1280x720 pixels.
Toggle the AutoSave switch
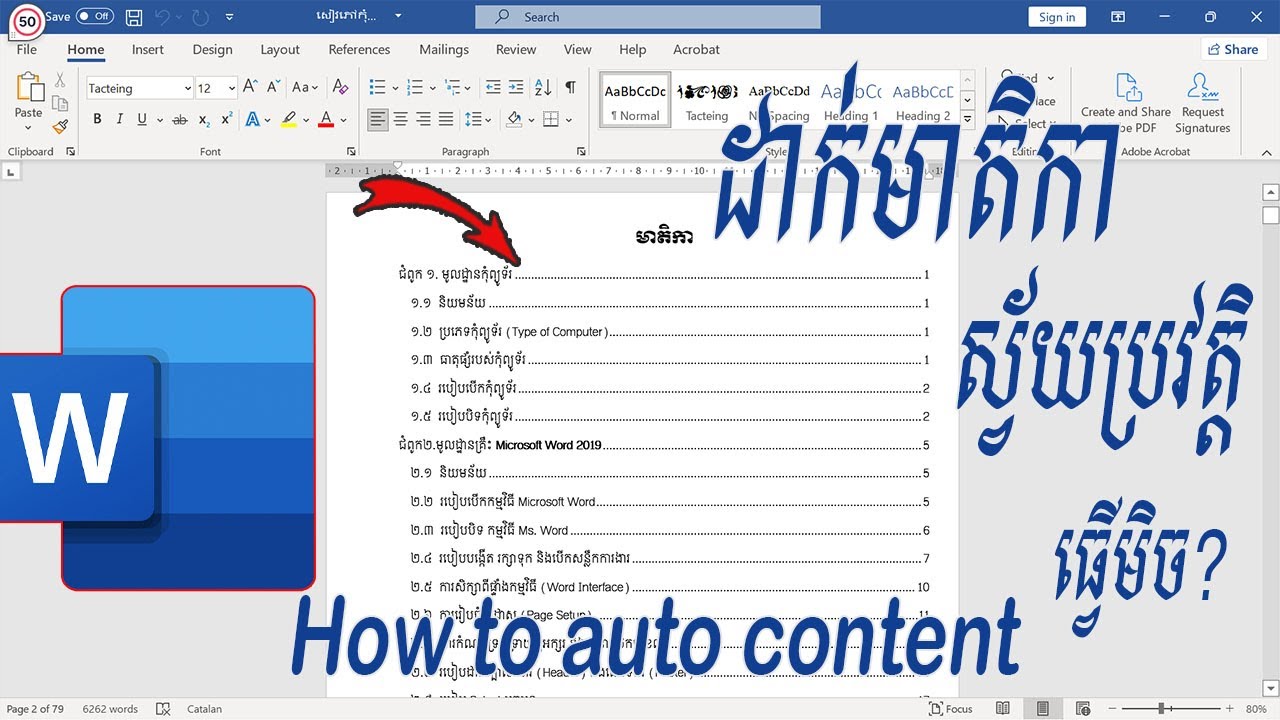tap(94, 17)
